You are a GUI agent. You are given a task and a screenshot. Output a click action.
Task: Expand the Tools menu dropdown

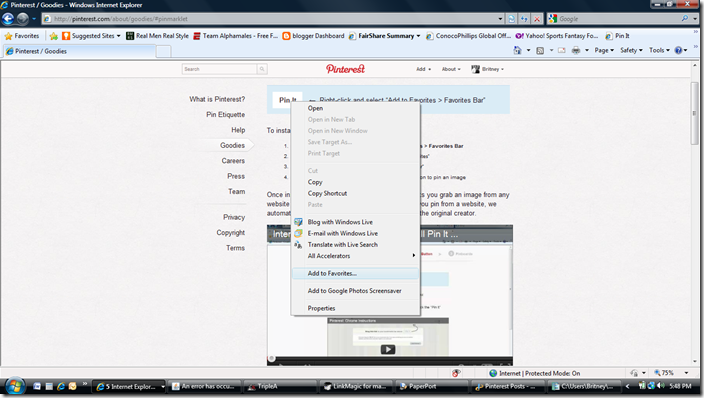pyautogui.click(x=659, y=50)
